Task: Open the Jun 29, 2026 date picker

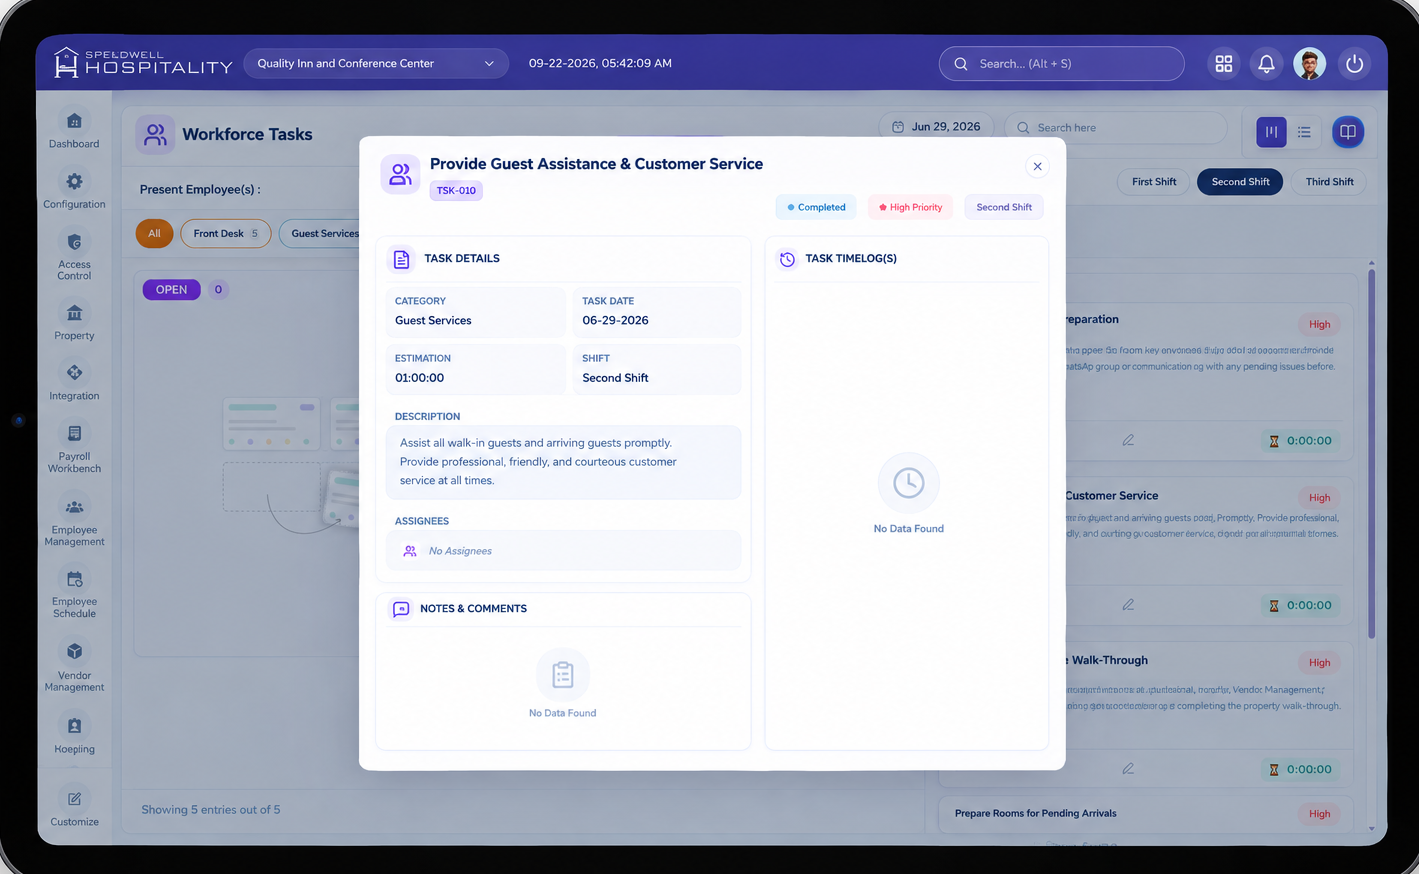Action: pyautogui.click(x=936, y=127)
